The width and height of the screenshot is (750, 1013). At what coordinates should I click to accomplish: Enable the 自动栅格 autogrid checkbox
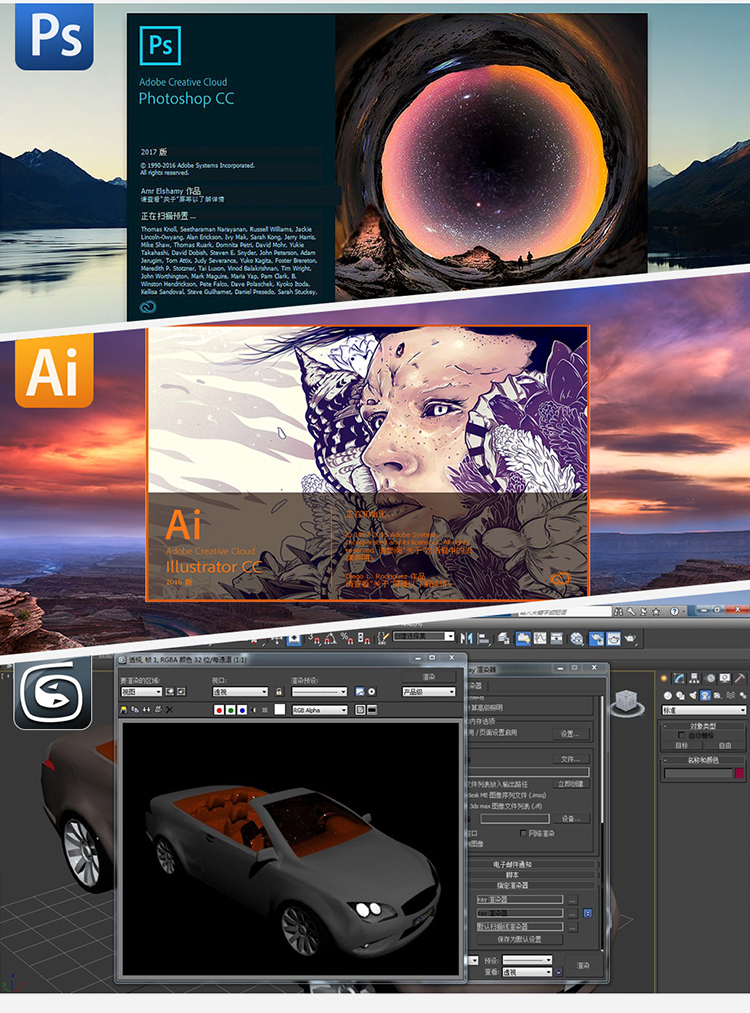[x=681, y=735]
